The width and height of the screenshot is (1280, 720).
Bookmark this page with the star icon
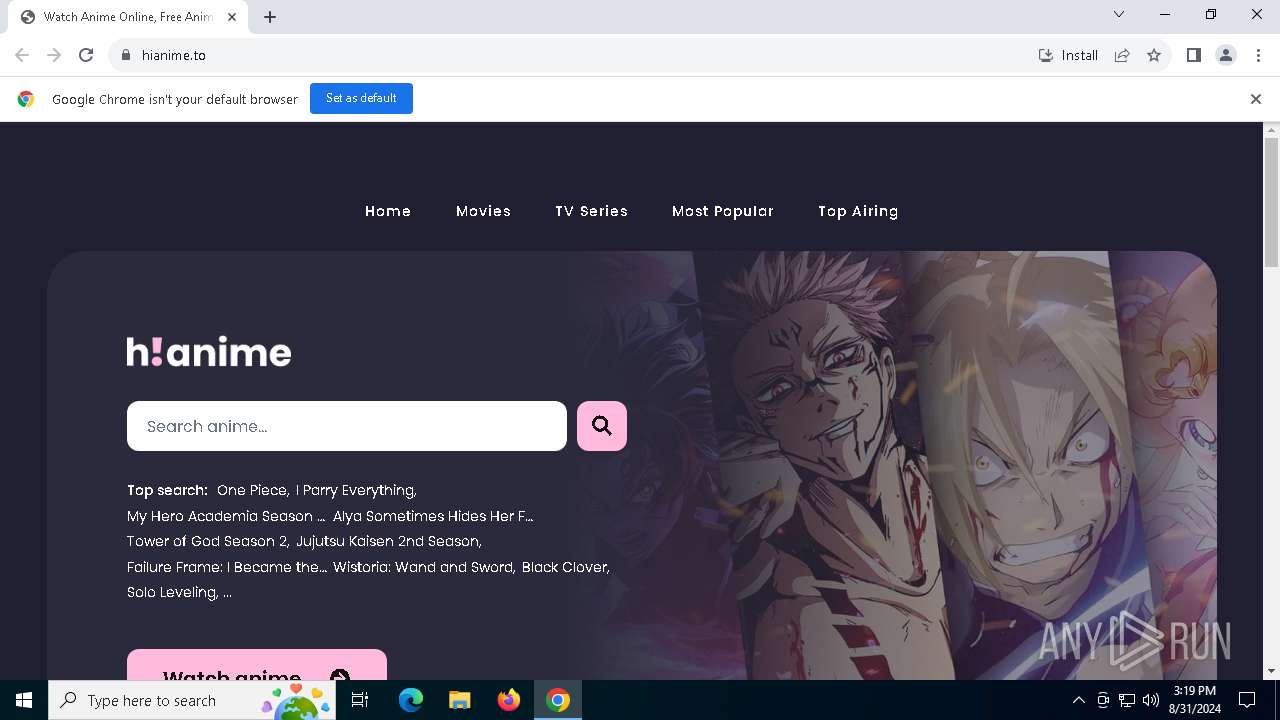1154,55
